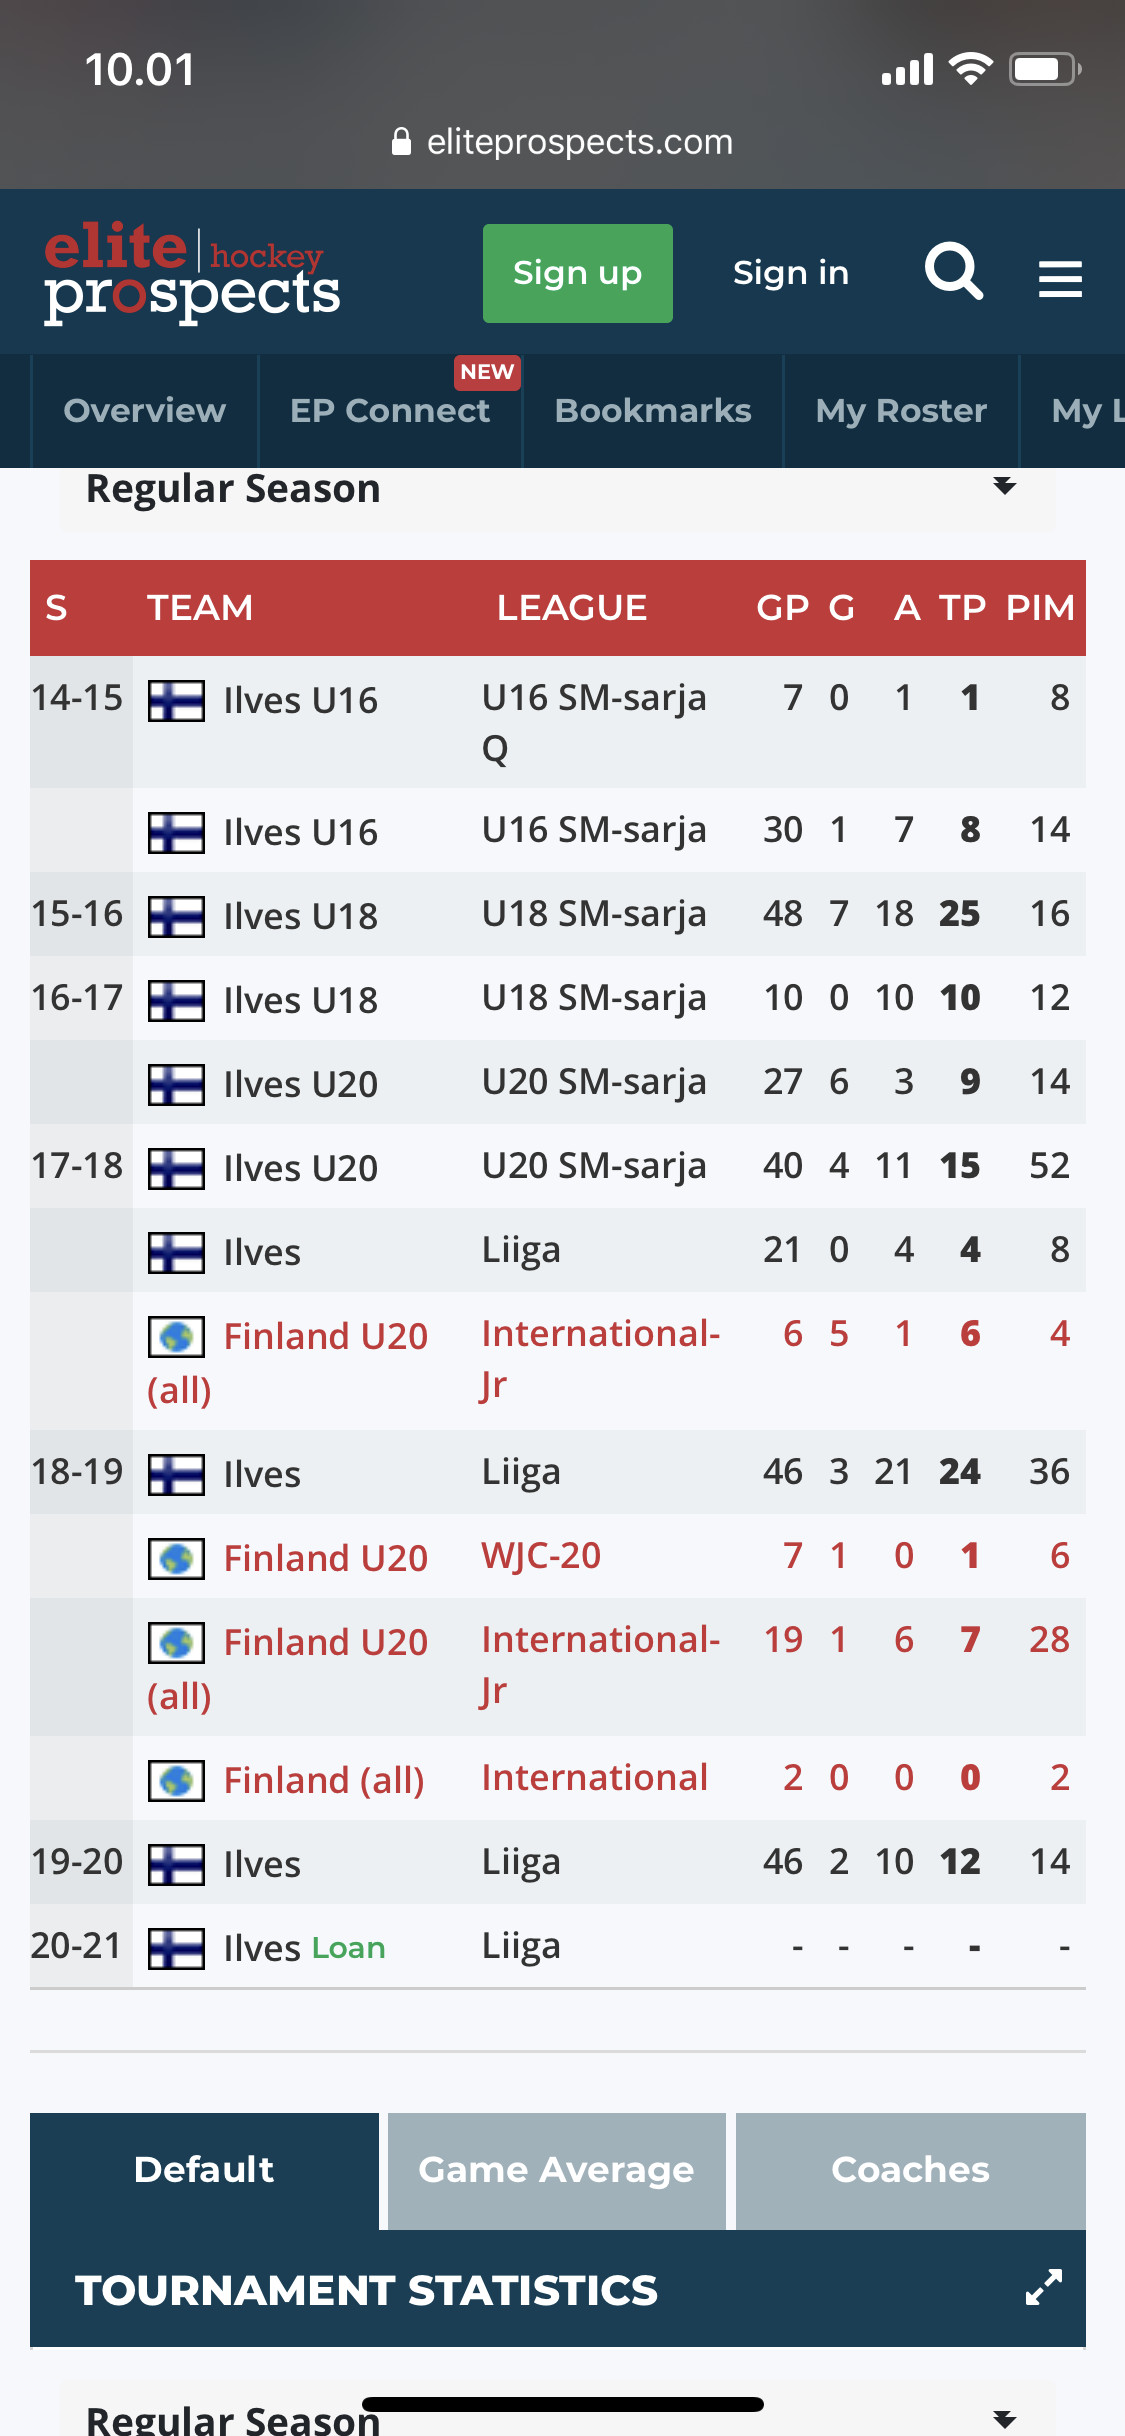Go to the Bookmarks menu item
Screen dimensions: 1125x2436
coord(653,411)
